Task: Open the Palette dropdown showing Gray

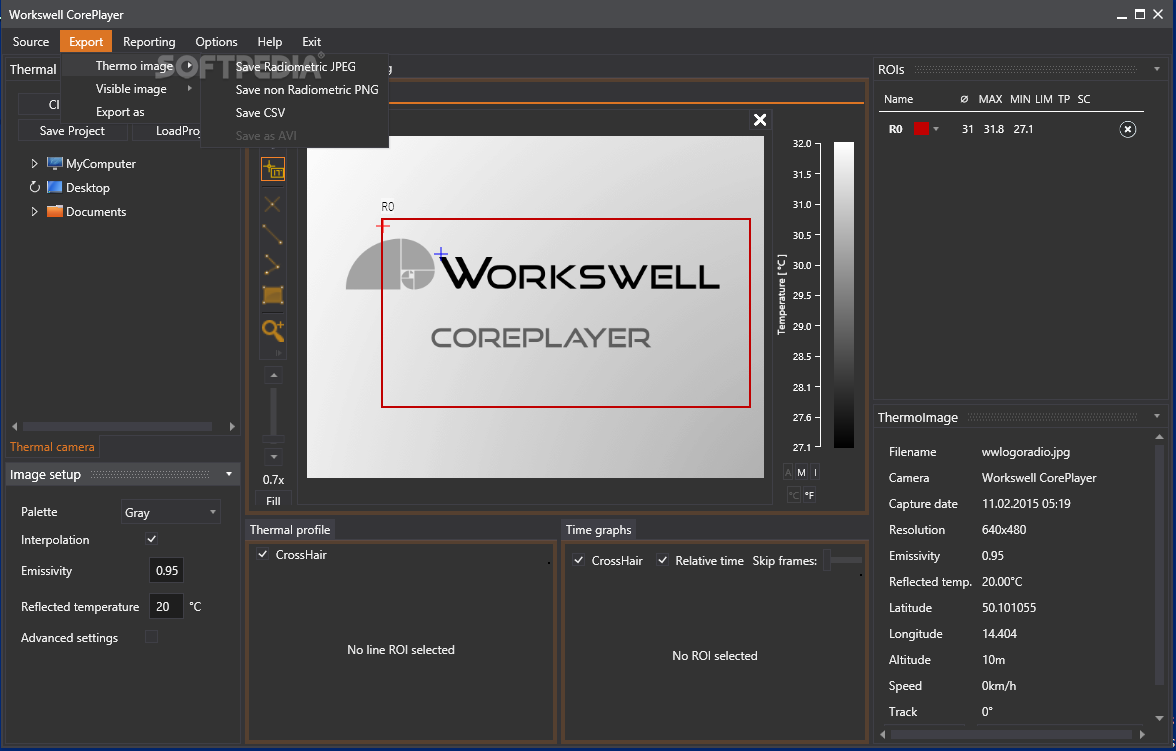Action: point(171,512)
